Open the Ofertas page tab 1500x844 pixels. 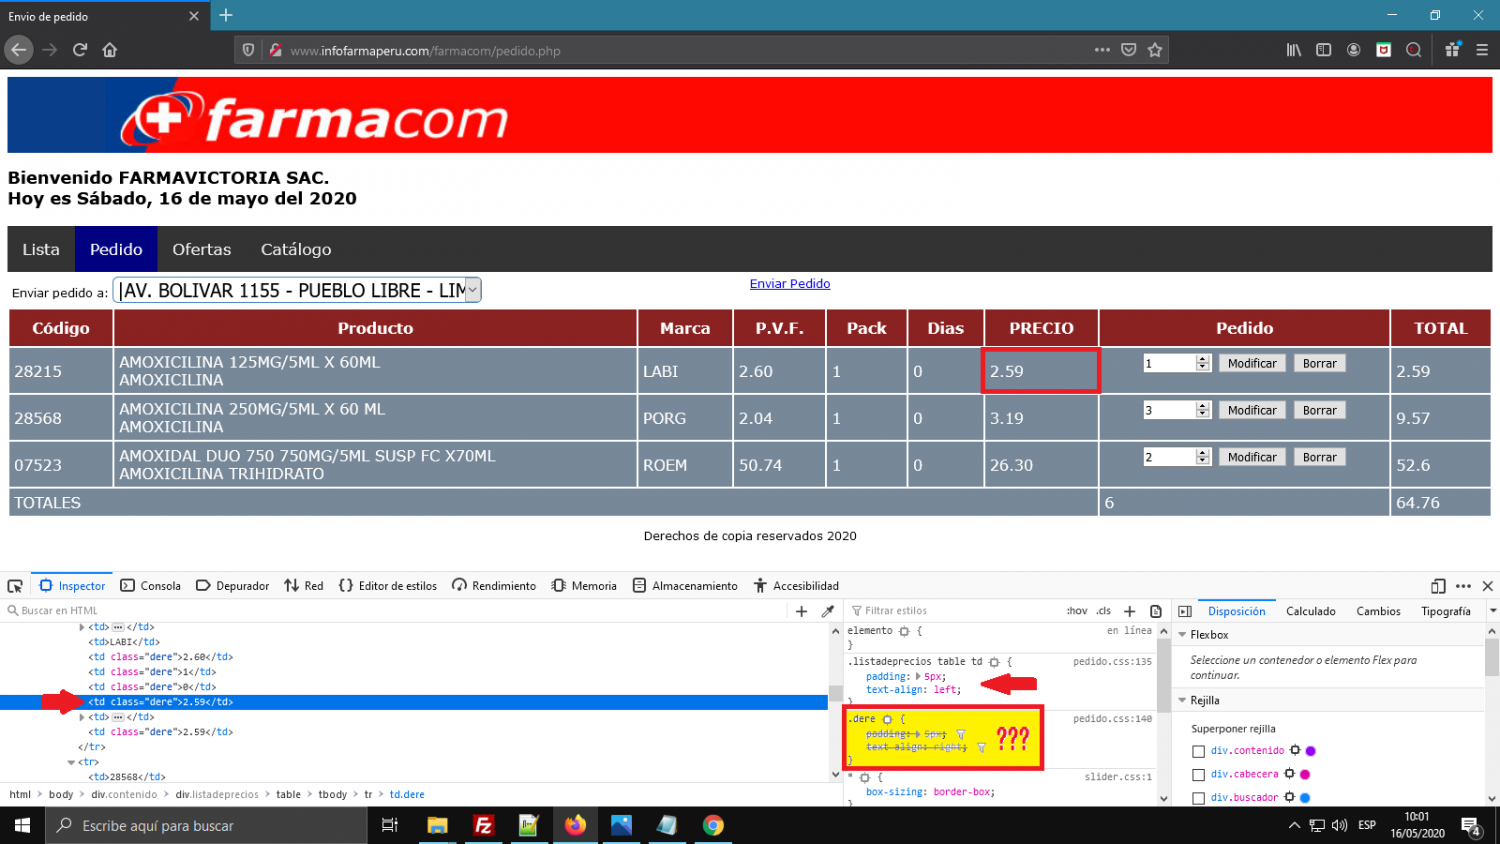[201, 249]
